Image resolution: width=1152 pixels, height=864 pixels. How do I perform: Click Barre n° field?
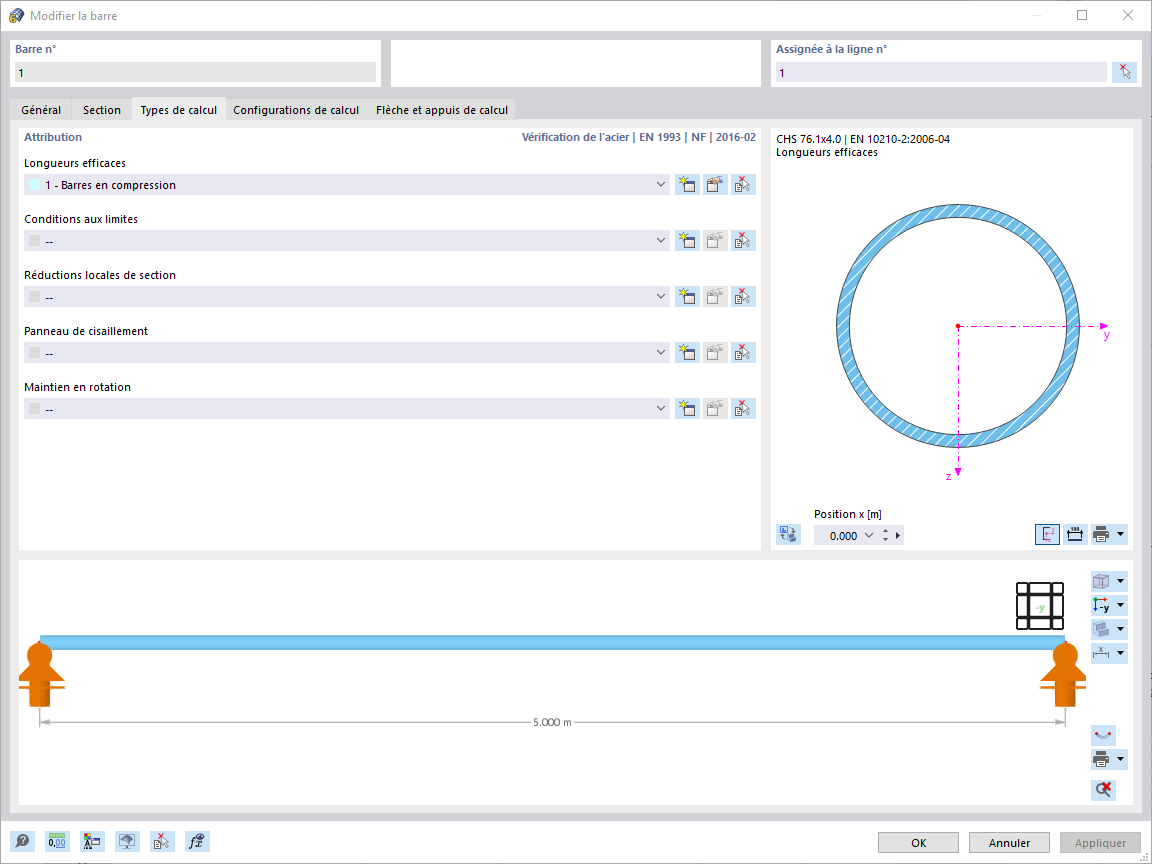click(195, 72)
